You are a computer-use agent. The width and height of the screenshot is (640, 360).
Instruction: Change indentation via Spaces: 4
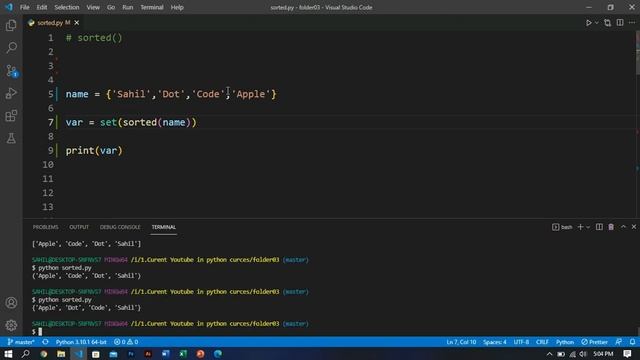(495, 342)
